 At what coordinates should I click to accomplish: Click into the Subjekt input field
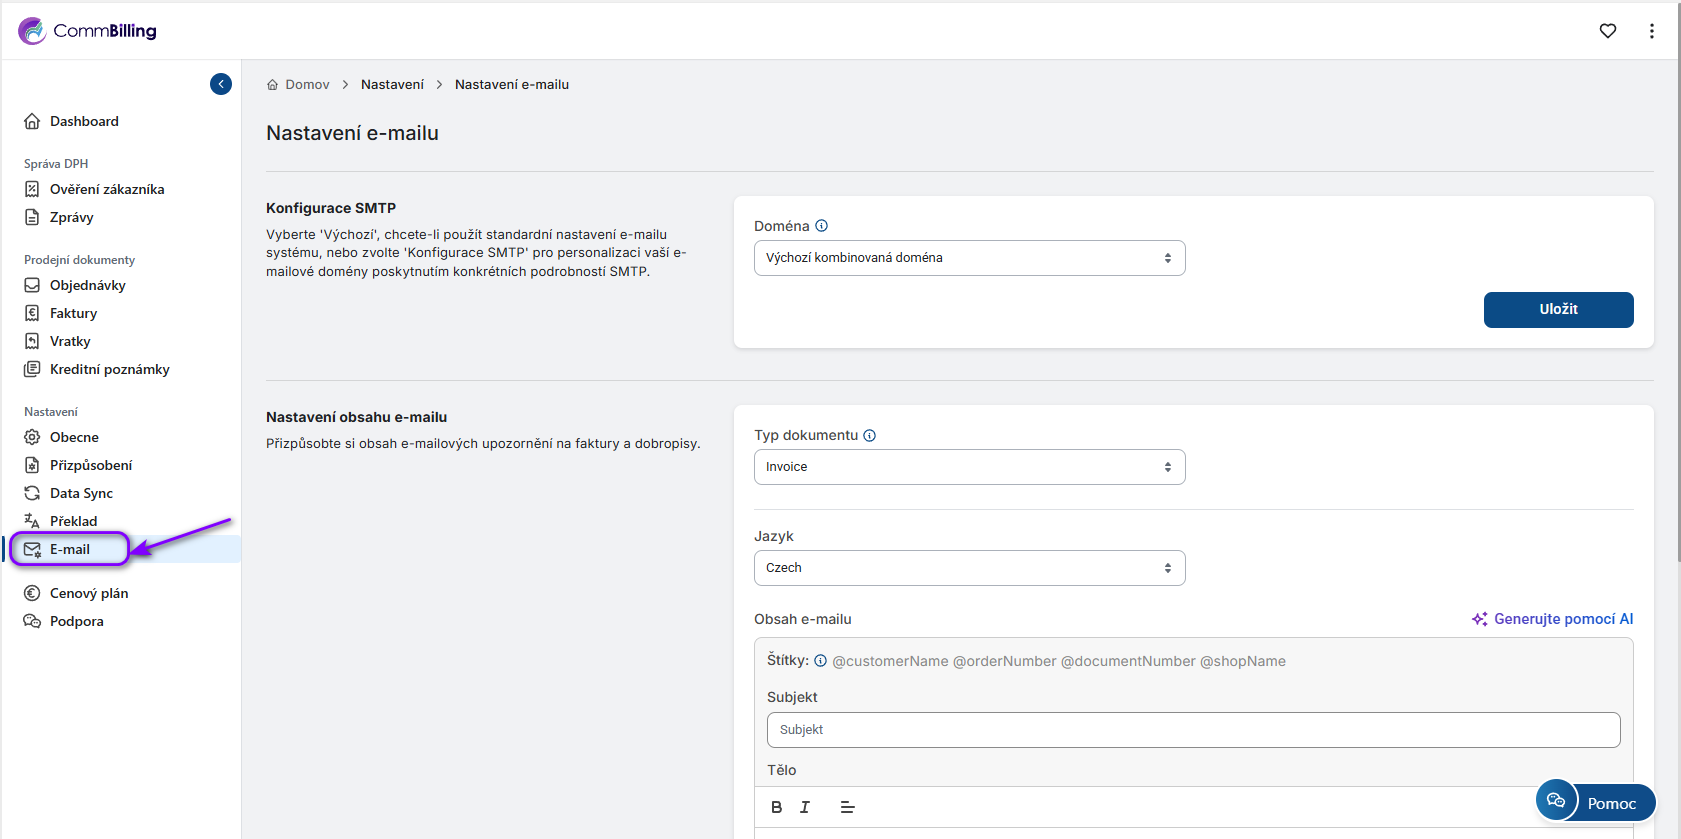(x=1192, y=730)
